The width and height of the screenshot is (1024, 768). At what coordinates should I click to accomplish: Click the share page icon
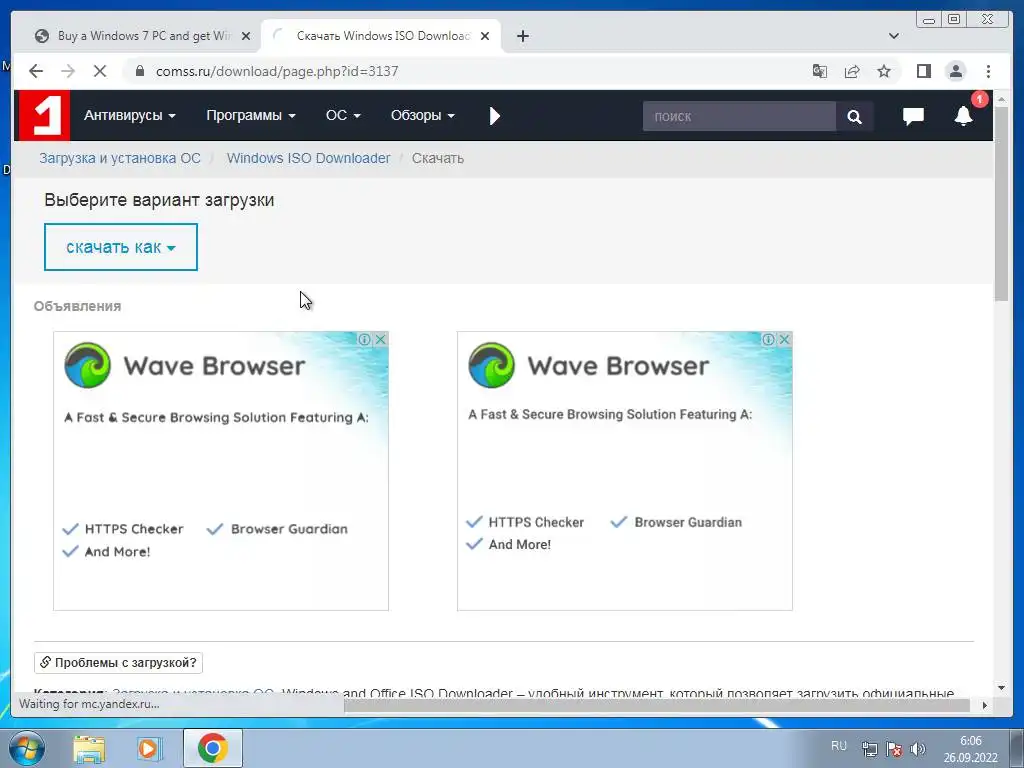(x=852, y=71)
